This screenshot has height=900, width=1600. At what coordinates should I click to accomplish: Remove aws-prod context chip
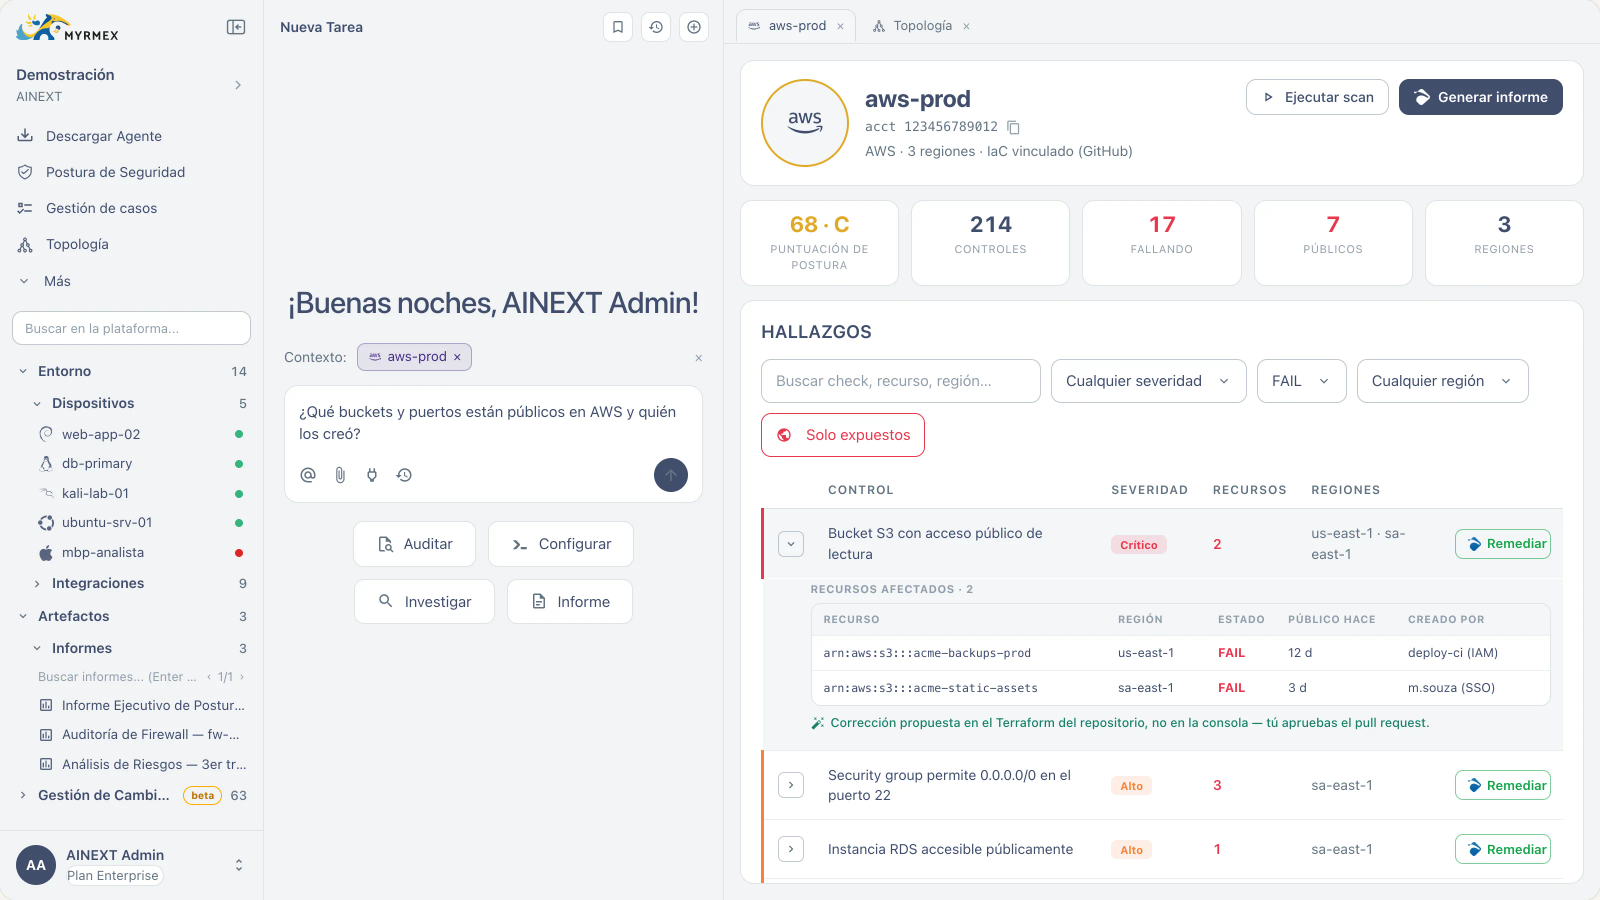[457, 357]
